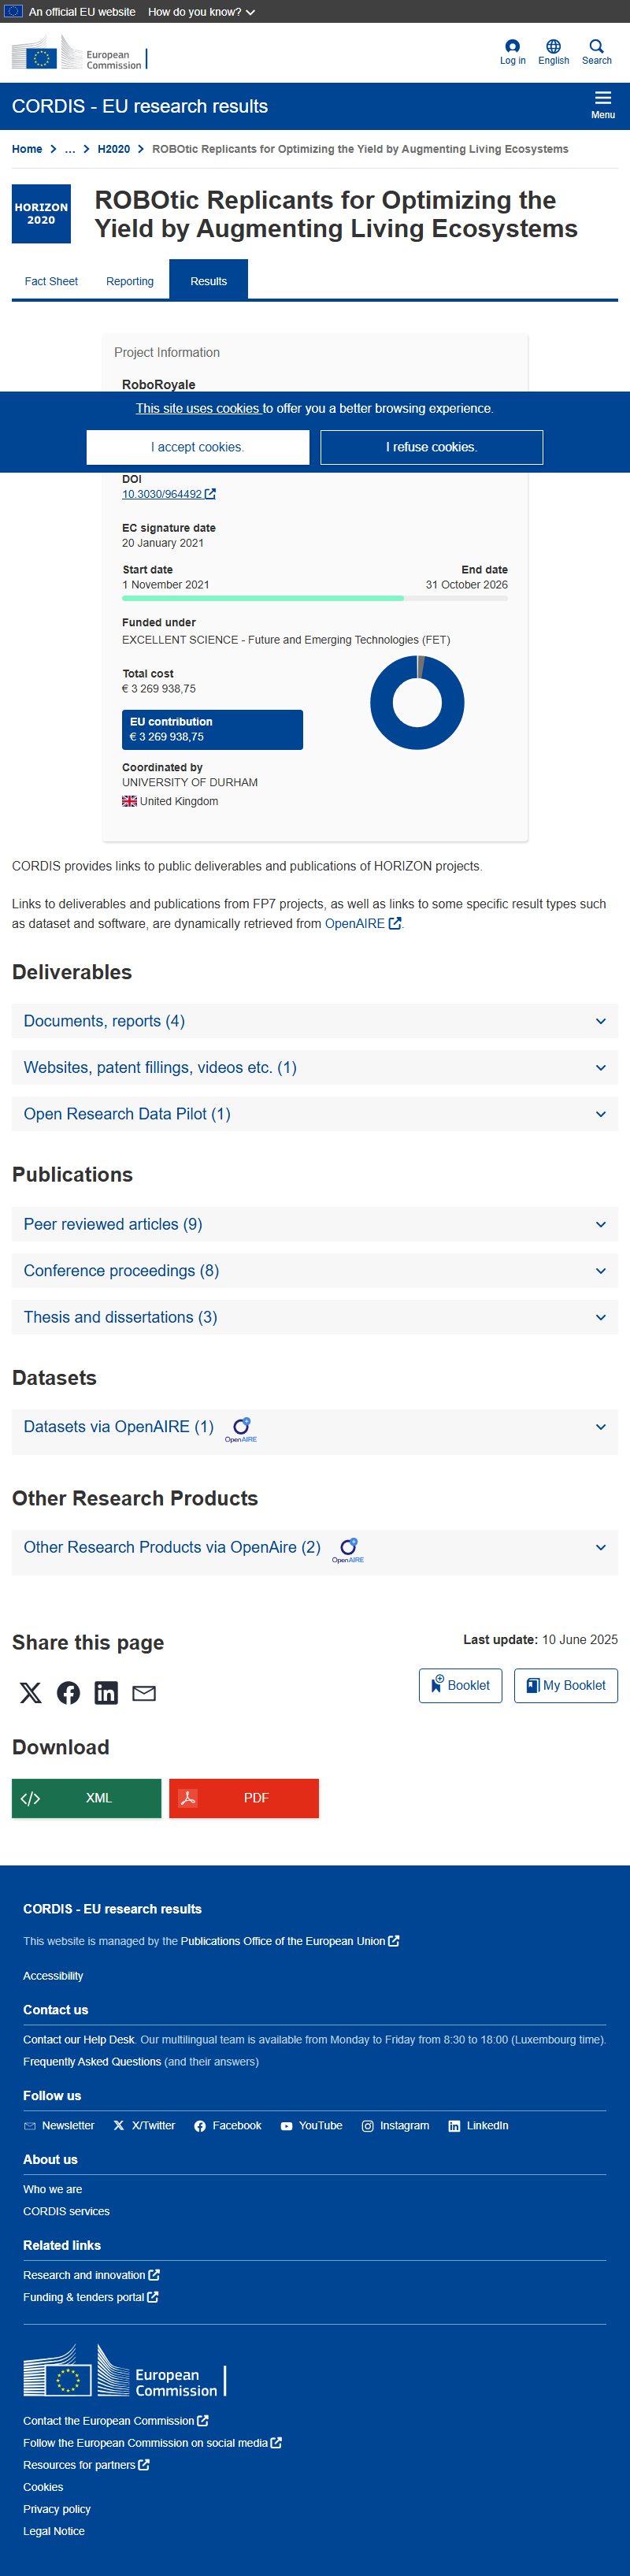Click the XML code brackets icon
630x2576 pixels.
(x=30, y=1798)
